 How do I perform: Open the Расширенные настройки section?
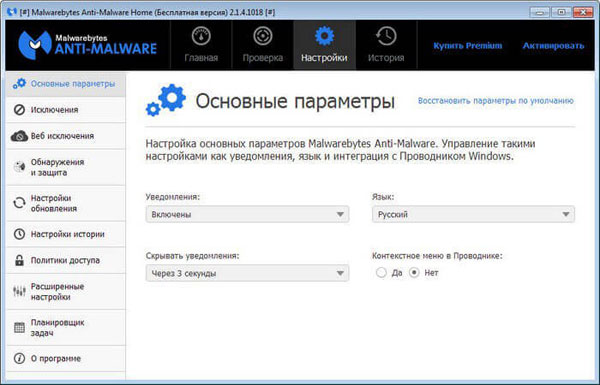[66, 292]
